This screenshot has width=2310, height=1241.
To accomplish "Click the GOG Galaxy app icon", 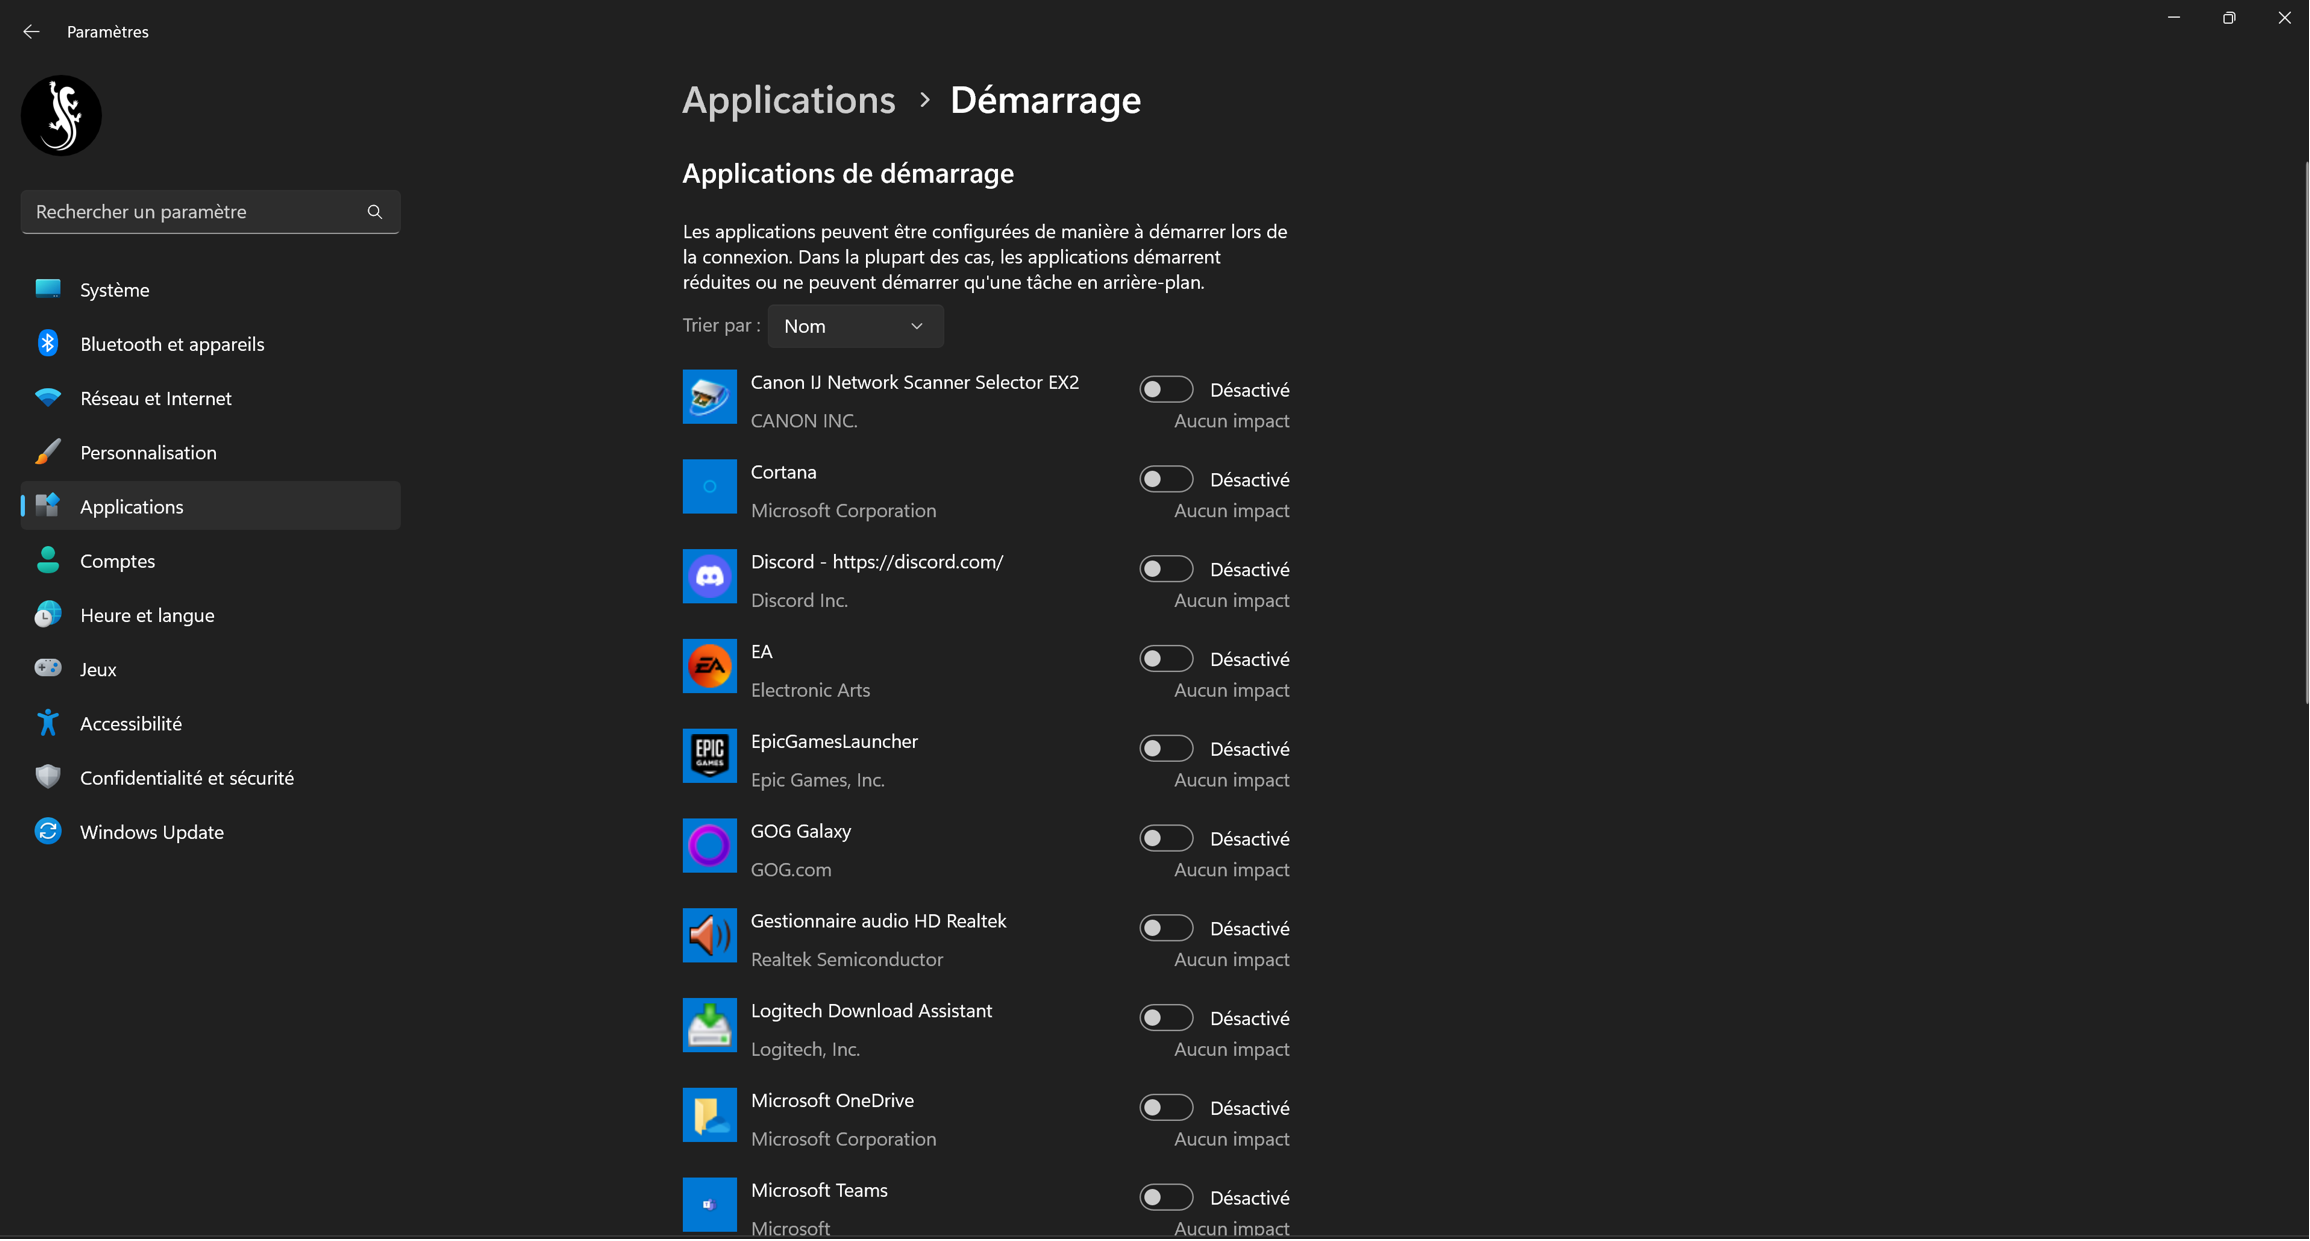I will 709,846.
